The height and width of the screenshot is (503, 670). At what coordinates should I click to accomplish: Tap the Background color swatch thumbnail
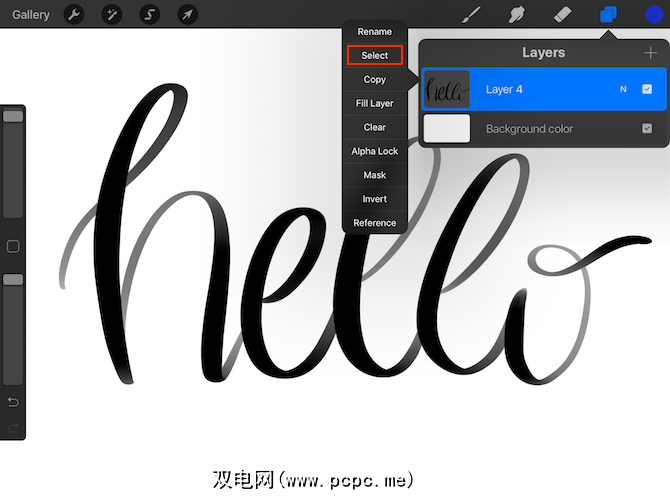click(x=447, y=128)
